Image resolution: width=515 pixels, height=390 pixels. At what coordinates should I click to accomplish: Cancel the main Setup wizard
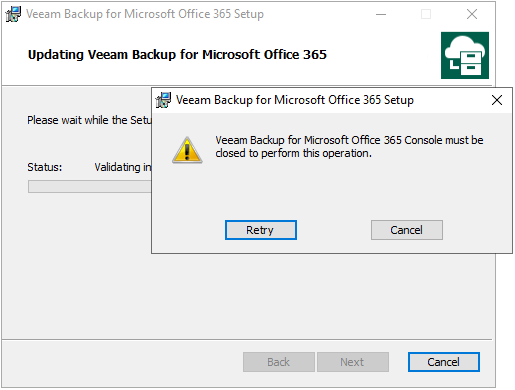(444, 362)
